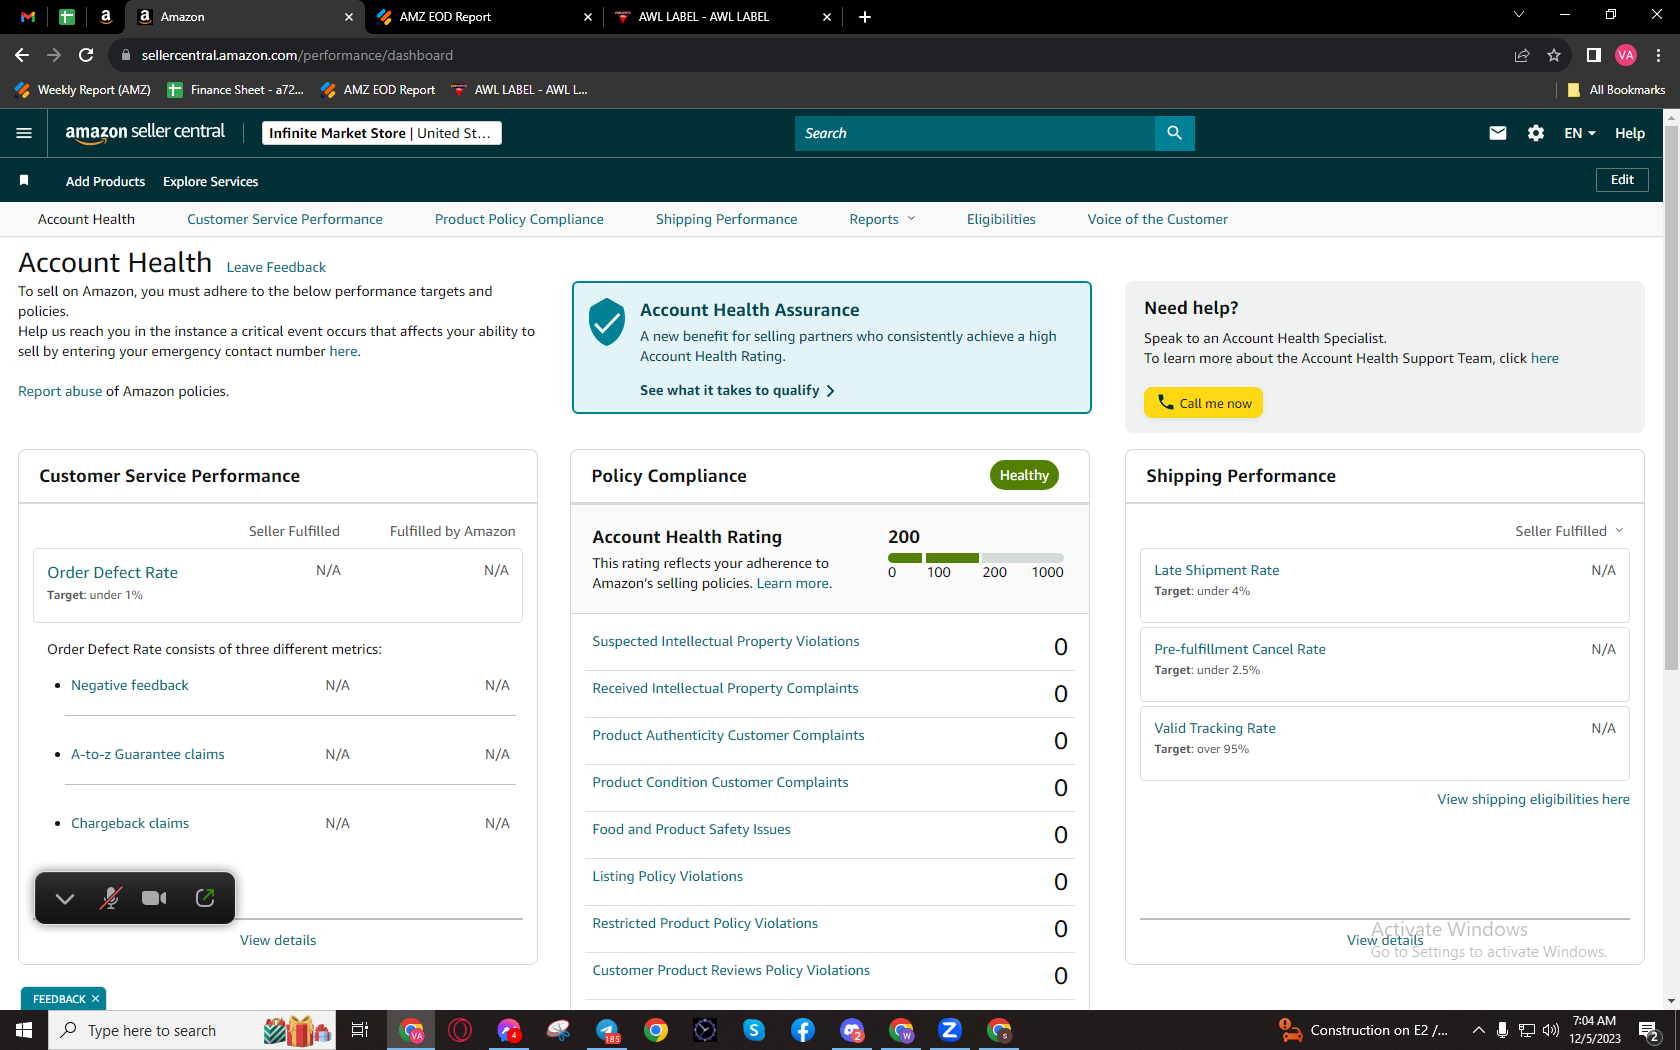Open the Eligibilities tab

(x=1001, y=219)
